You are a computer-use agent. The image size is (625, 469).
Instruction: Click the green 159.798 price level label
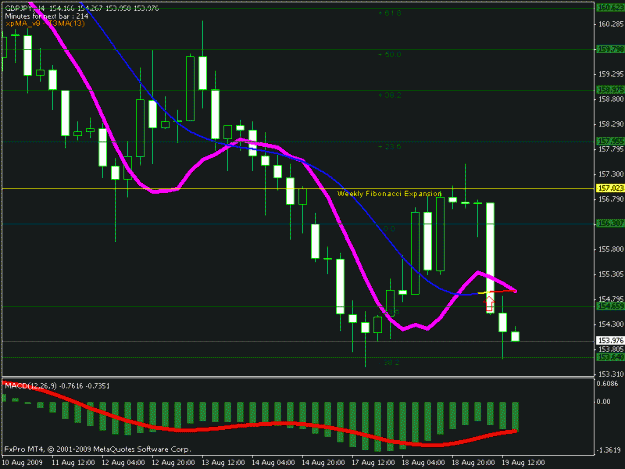click(x=610, y=49)
